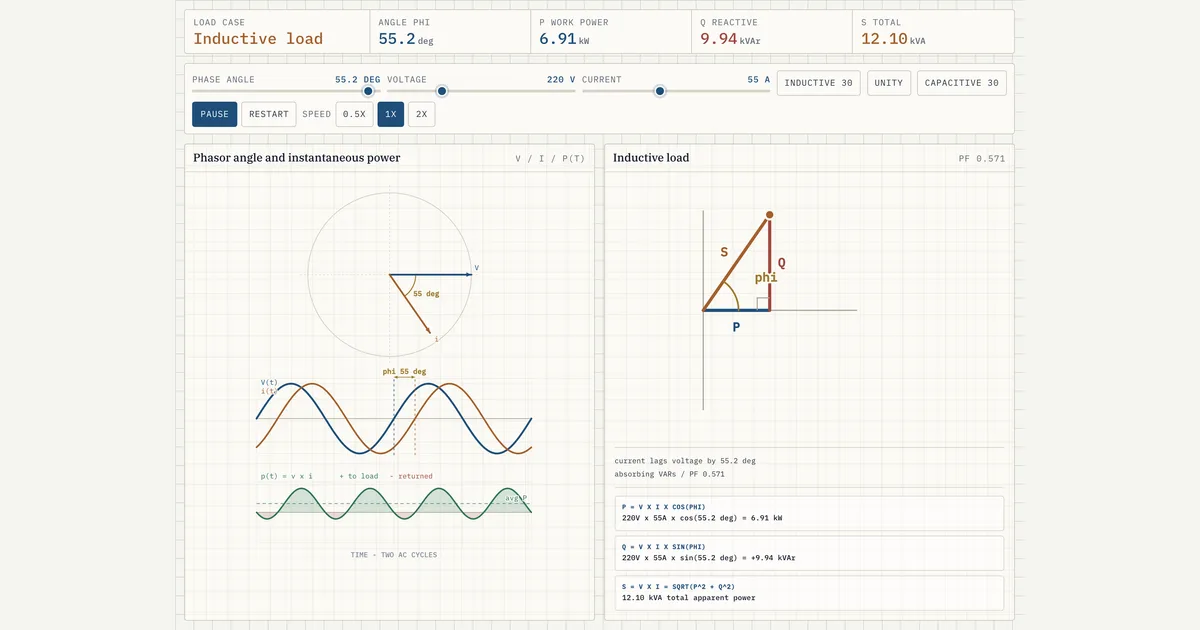Click the current slider handle

pos(660,91)
